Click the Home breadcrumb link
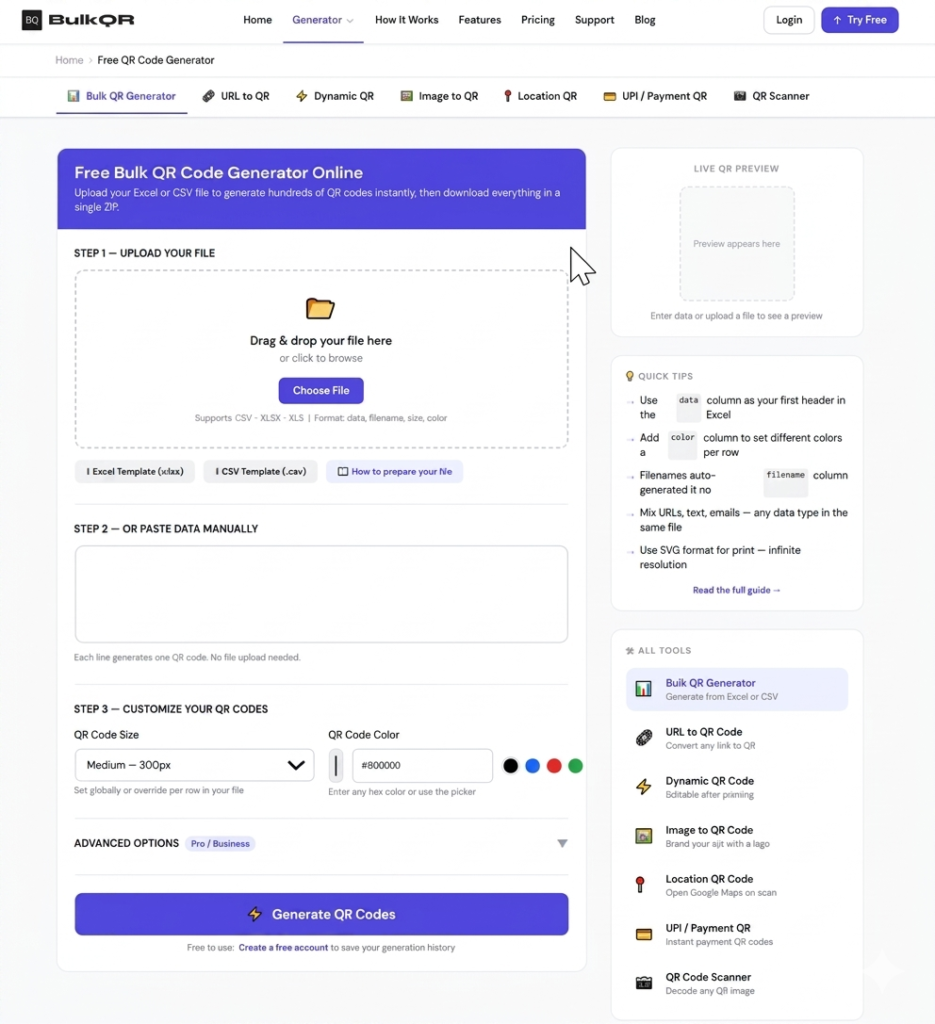935x1024 pixels. 69,60
